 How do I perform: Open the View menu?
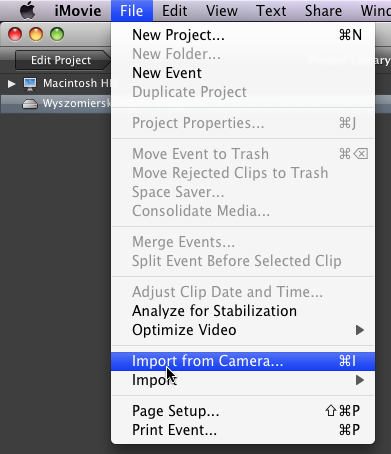(222, 11)
